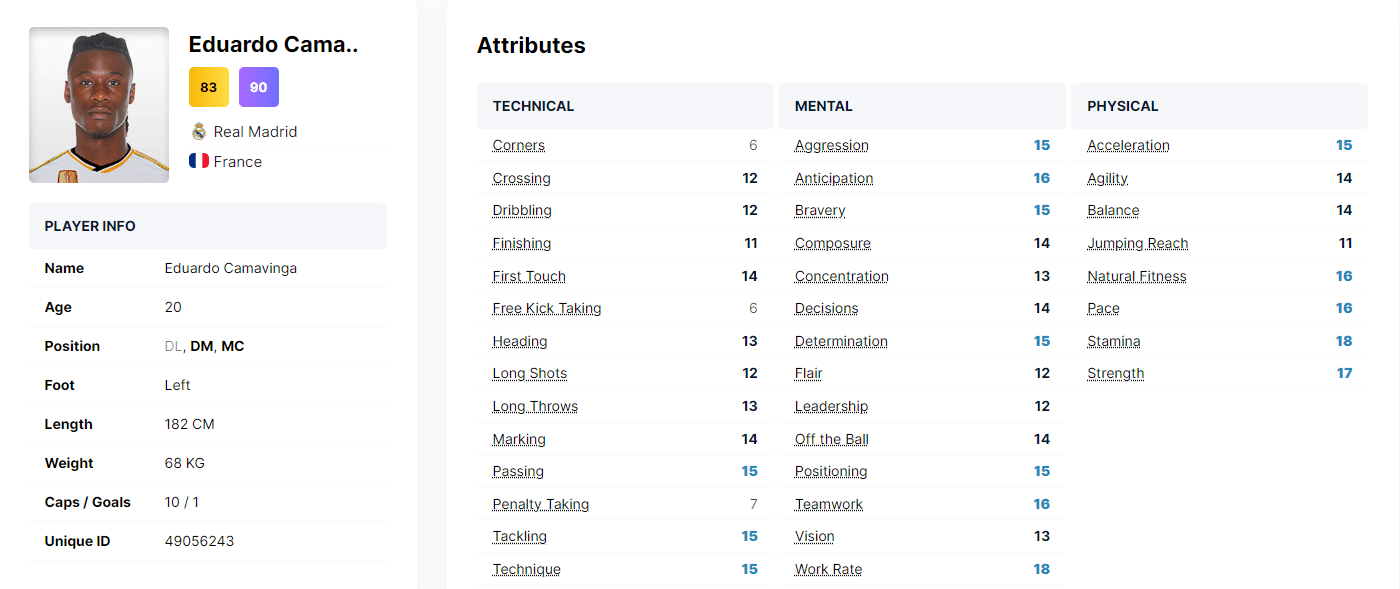Select the yellow 83 ability badge
The image size is (1400, 589).
point(208,87)
